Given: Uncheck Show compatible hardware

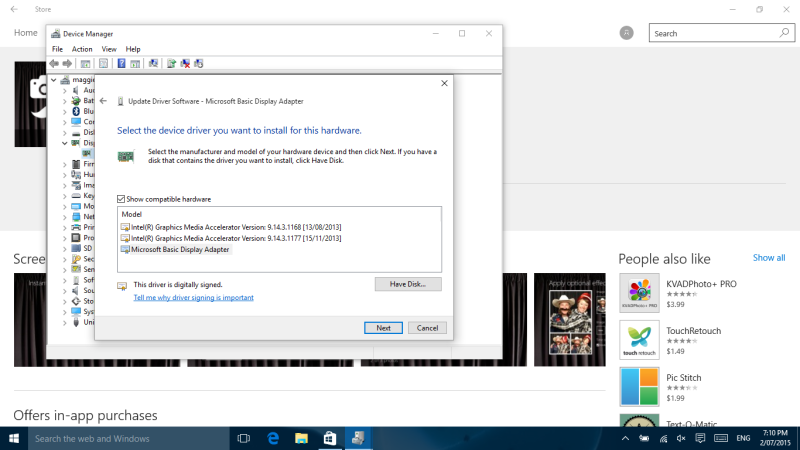Looking at the screenshot, I should coord(121,199).
